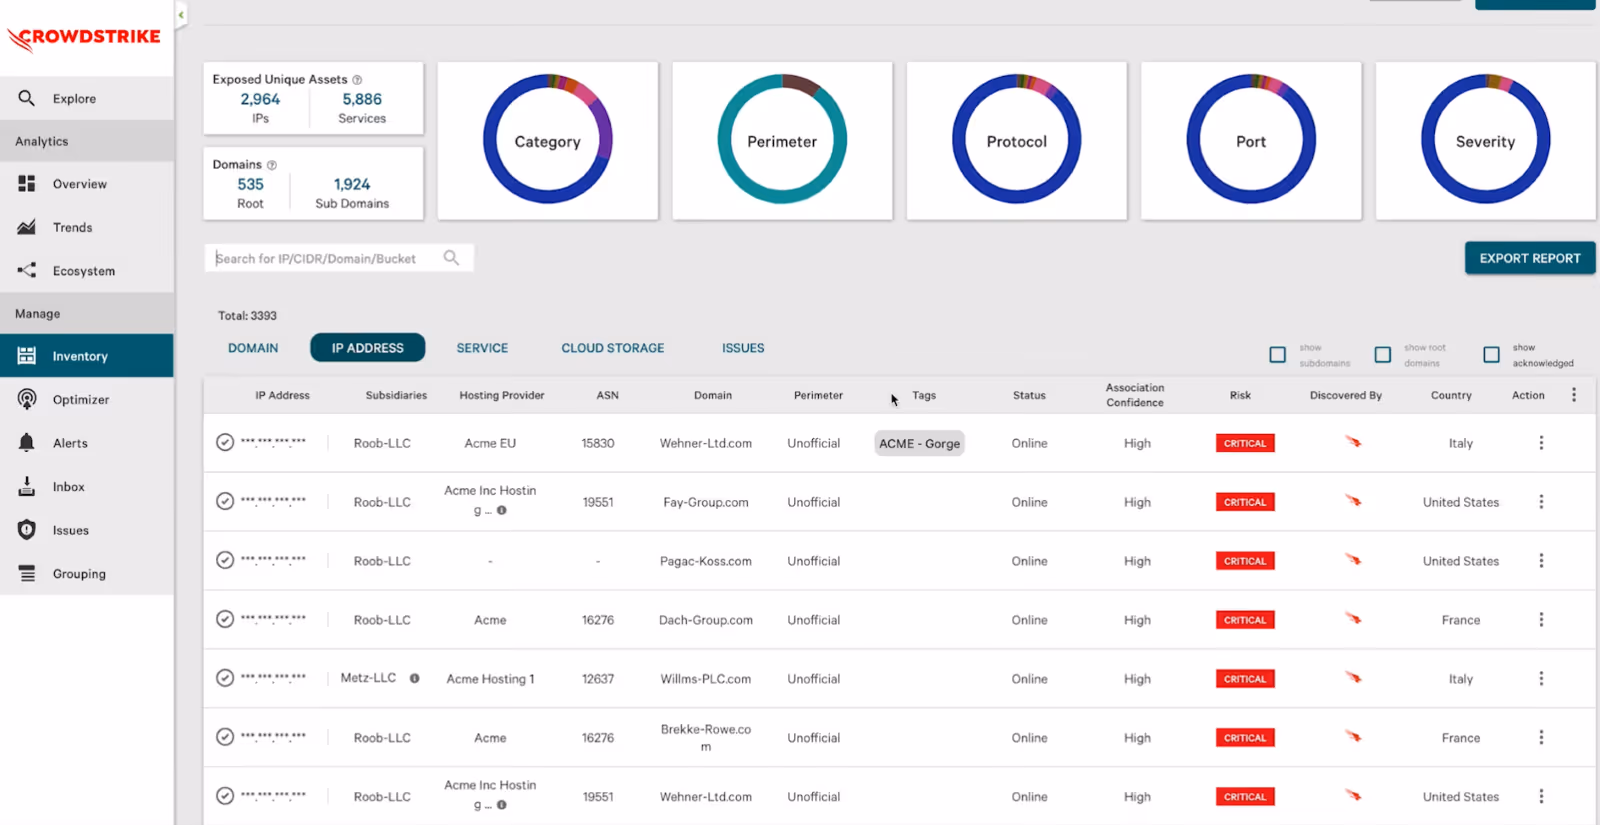Open the Wehner-Ltd.com domain in Italy row
1600x825 pixels.
pos(706,443)
